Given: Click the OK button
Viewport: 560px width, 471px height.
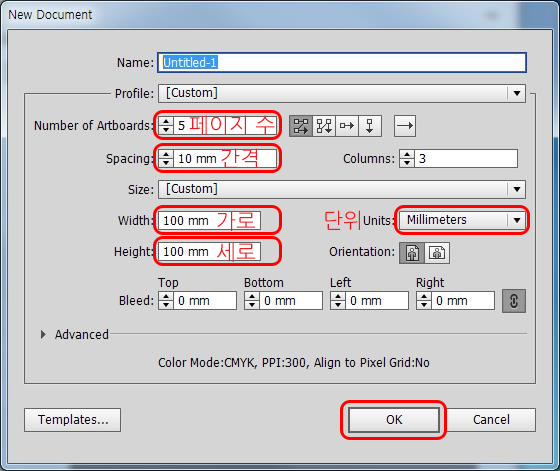Looking at the screenshot, I should (394, 420).
